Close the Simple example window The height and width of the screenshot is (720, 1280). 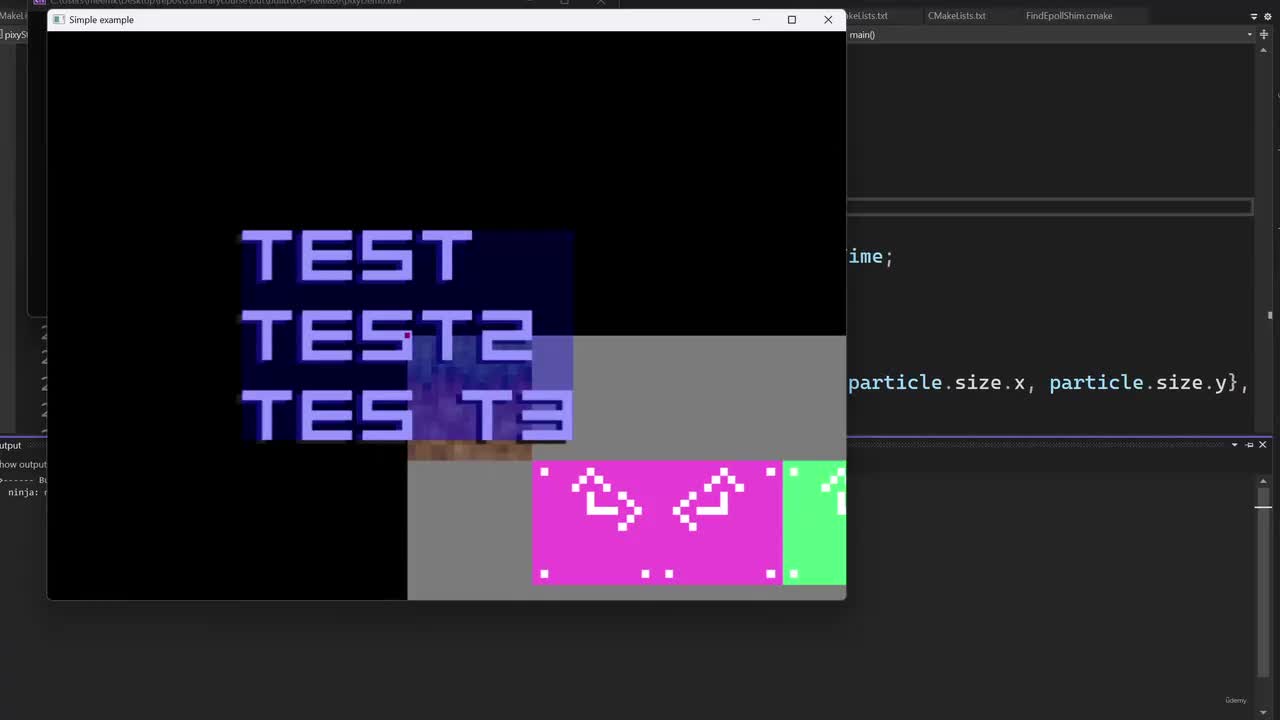click(x=828, y=20)
